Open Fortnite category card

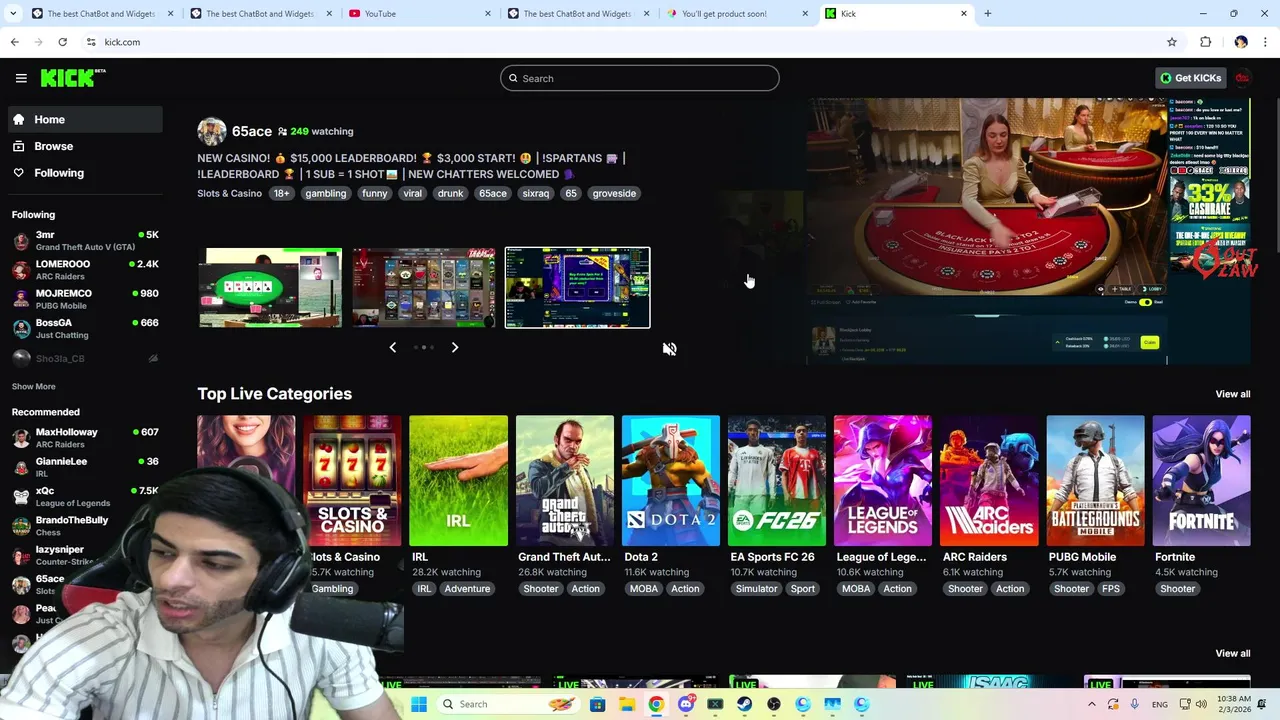tap(1201, 481)
